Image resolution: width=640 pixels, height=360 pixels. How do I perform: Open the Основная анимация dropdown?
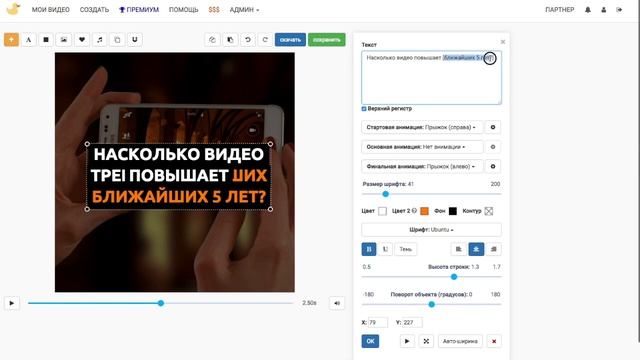[x=422, y=147]
